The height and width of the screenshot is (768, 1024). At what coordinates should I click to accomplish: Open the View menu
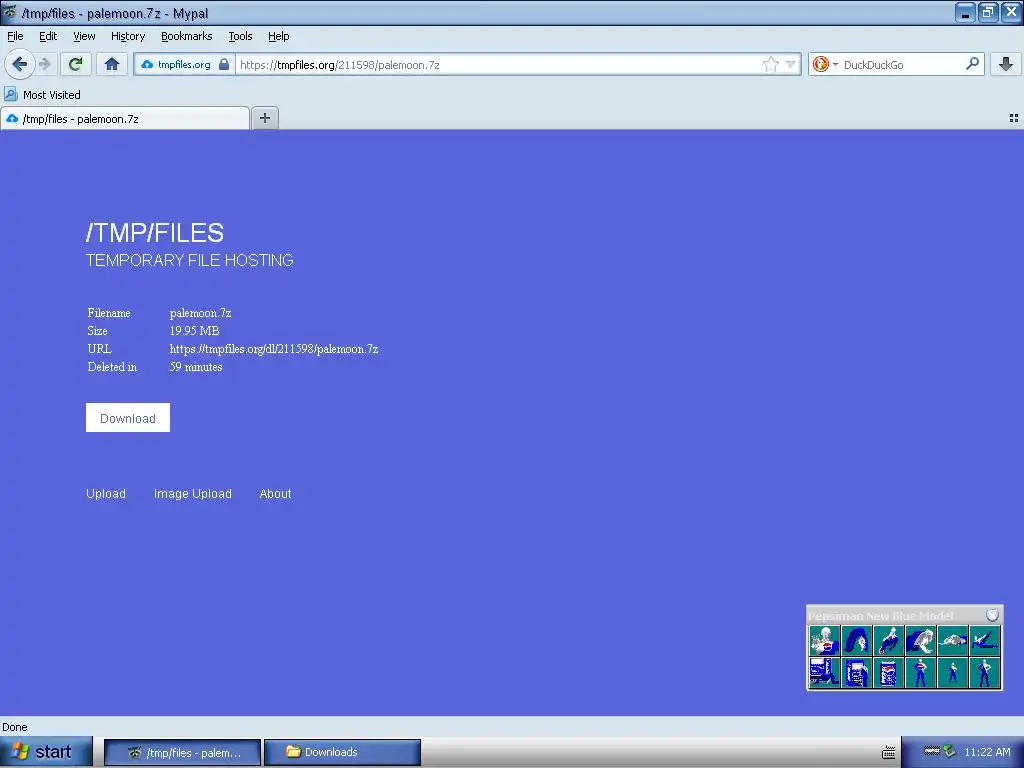pyautogui.click(x=84, y=37)
